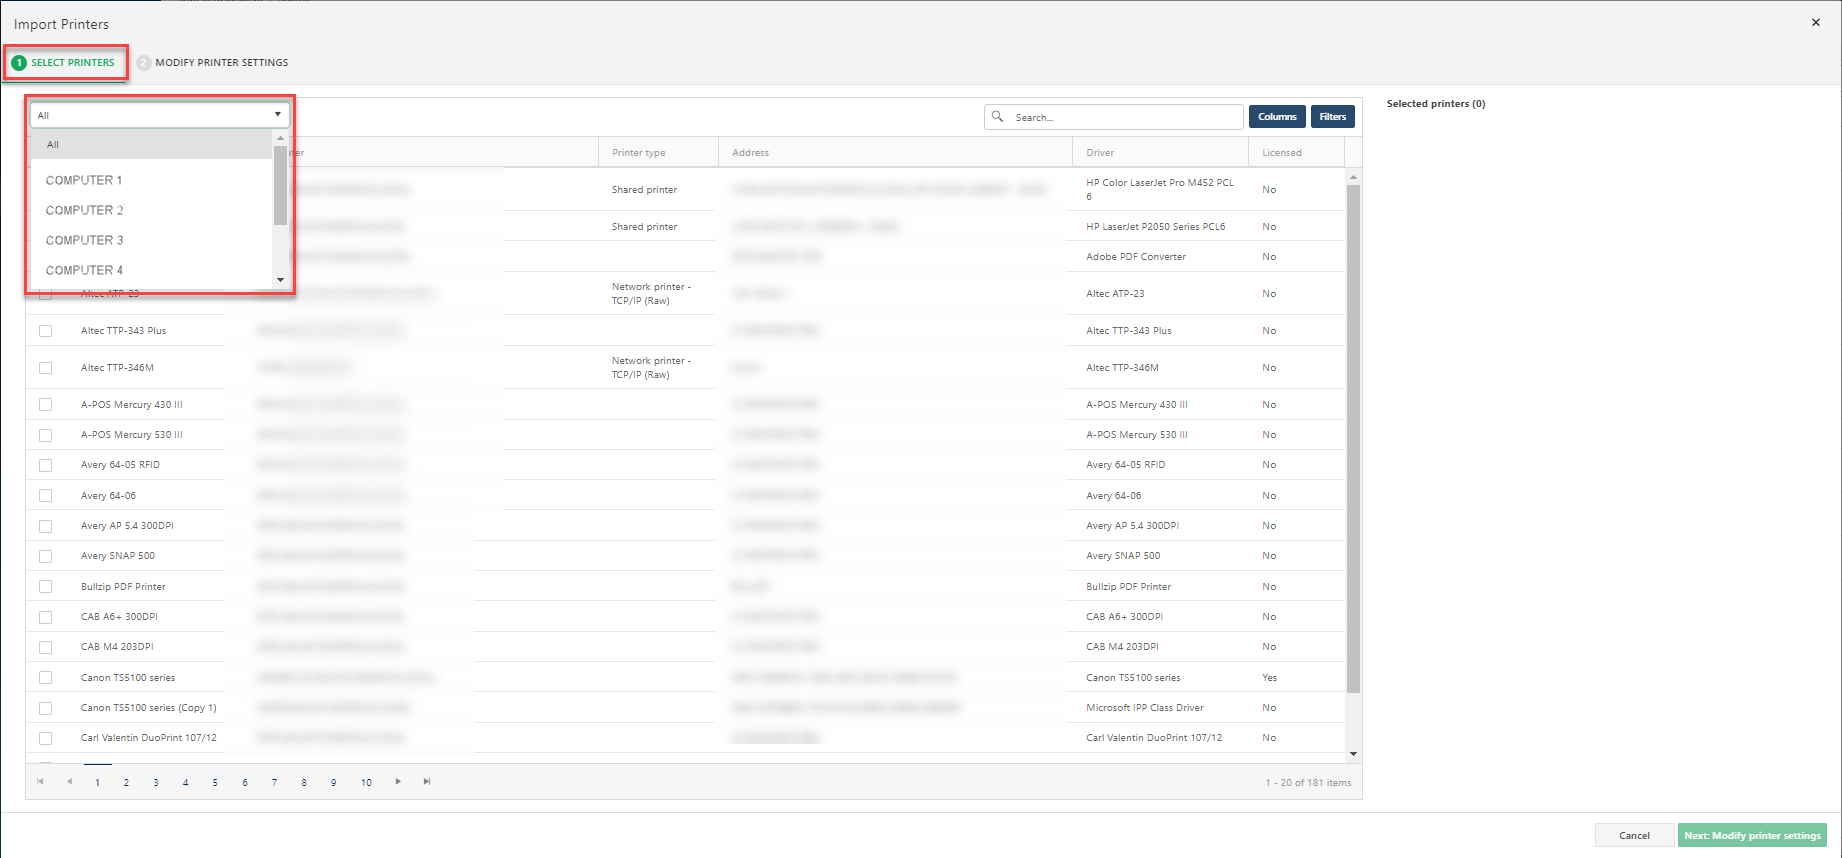The width and height of the screenshot is (1842, 858).
Task: Tick the Canon TS5100 series checkbox
Action: click(x=46, y=678)
